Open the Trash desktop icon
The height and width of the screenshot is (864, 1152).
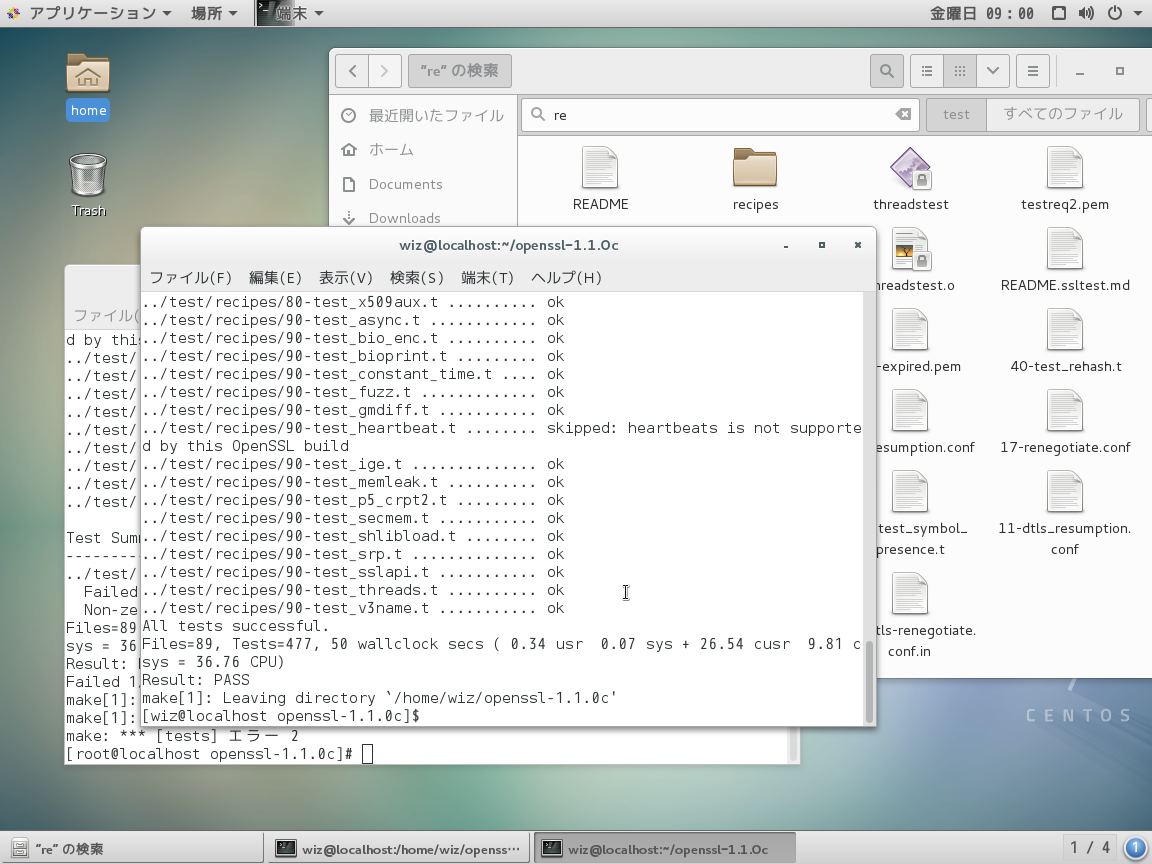click(88, 185)
